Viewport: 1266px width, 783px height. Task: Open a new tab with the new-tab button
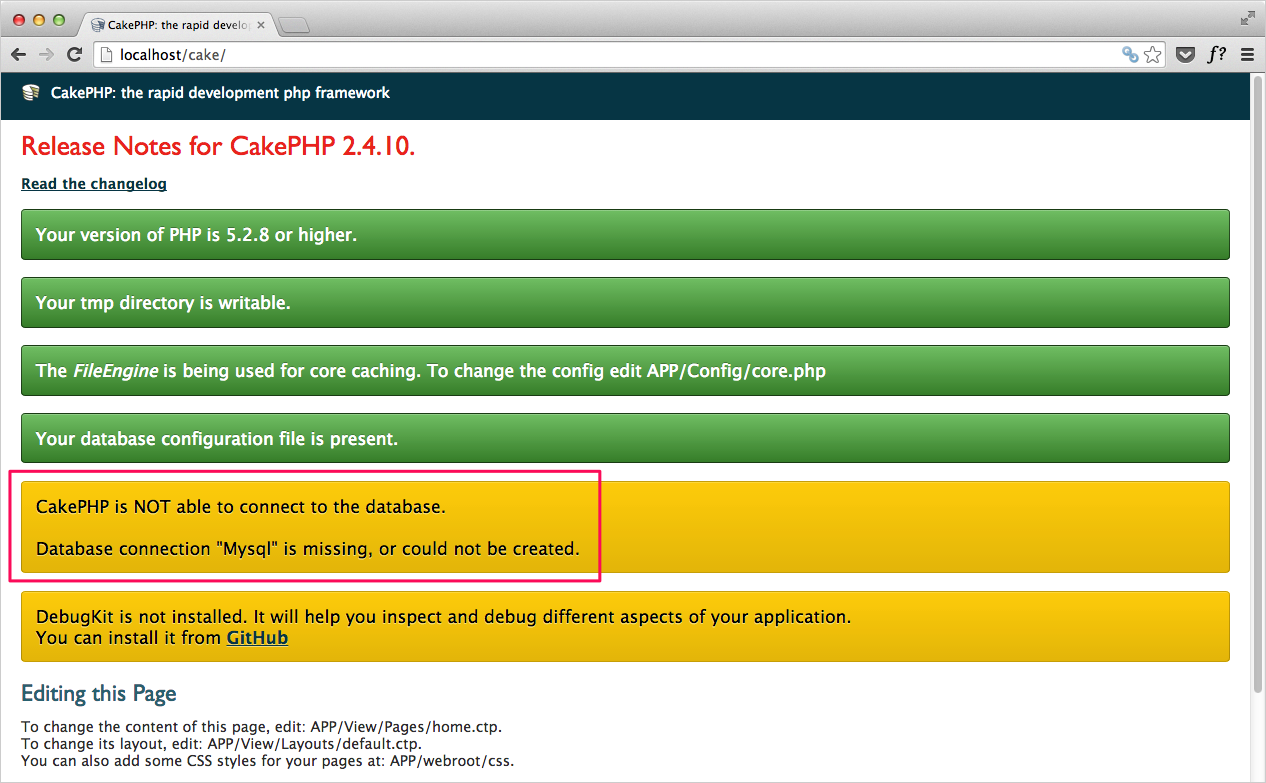tap(294, 26)
